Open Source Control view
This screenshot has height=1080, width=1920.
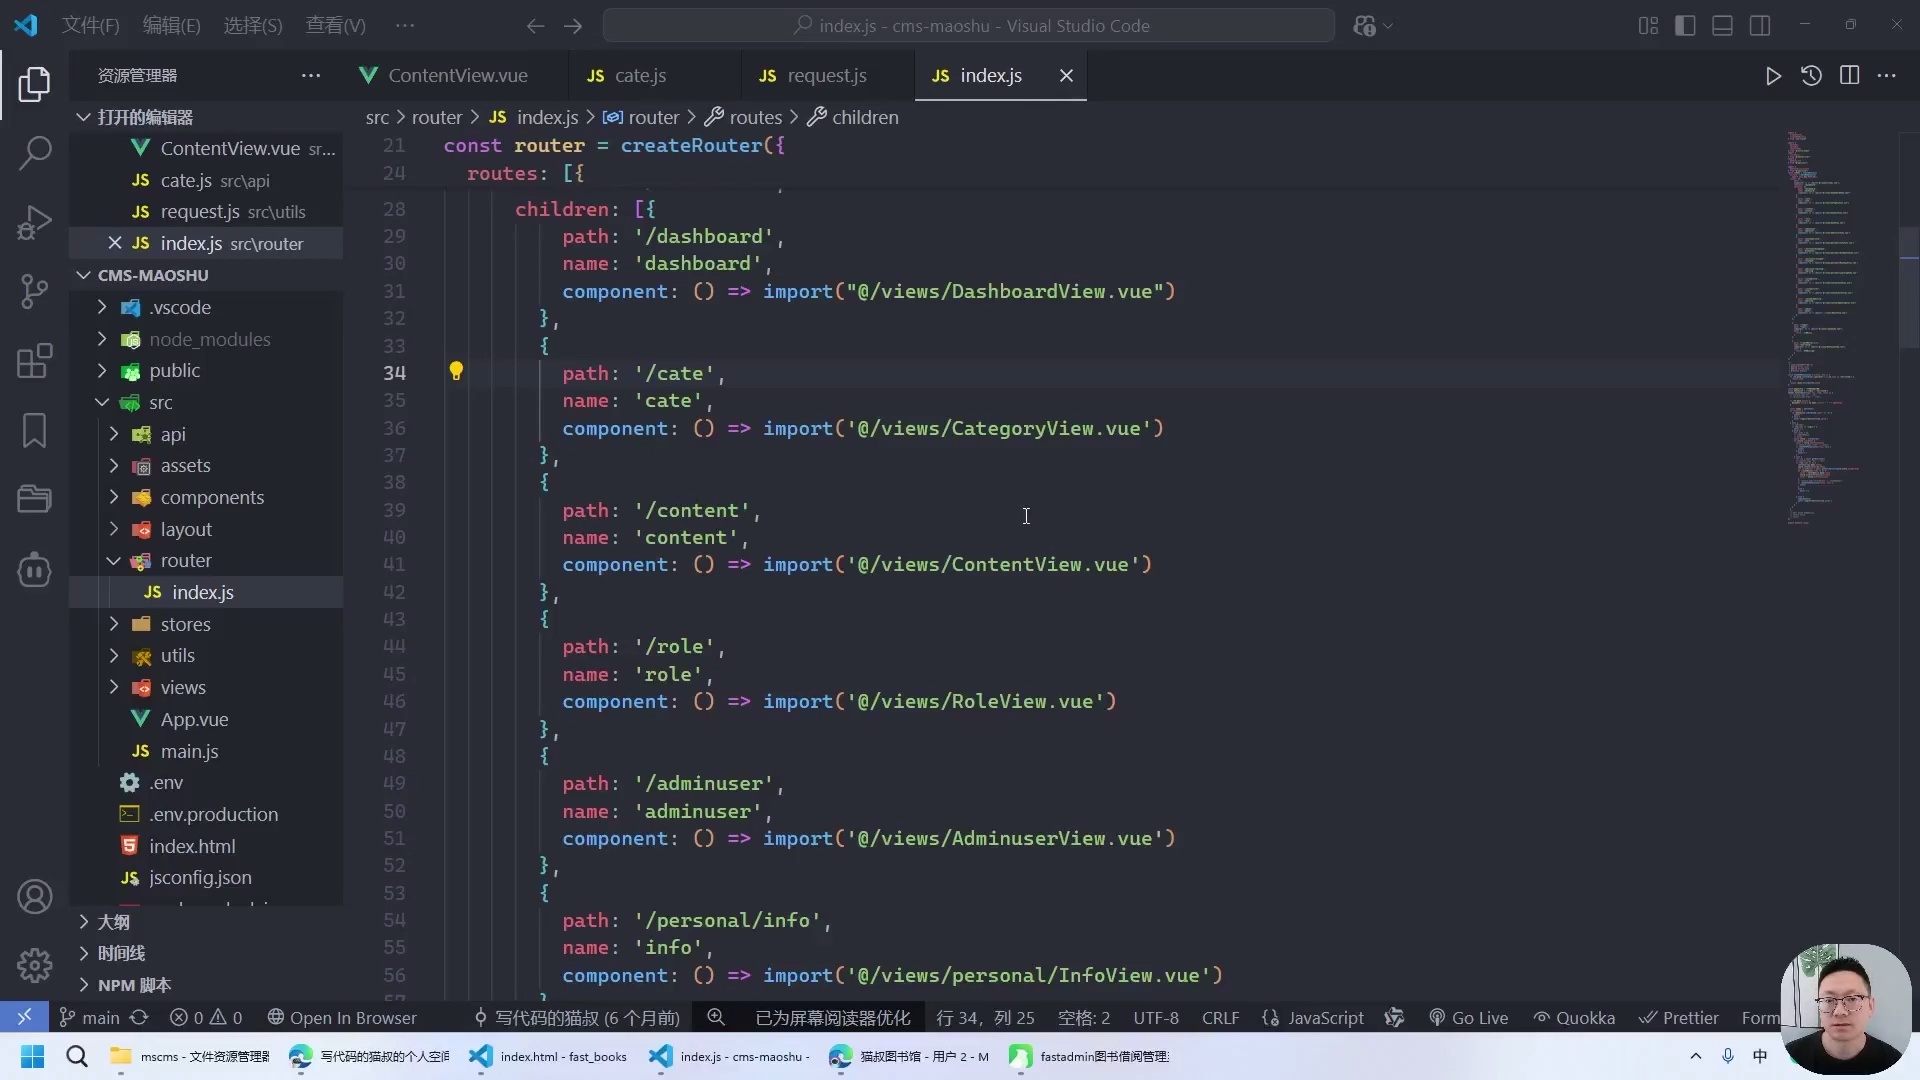(35, 291)
